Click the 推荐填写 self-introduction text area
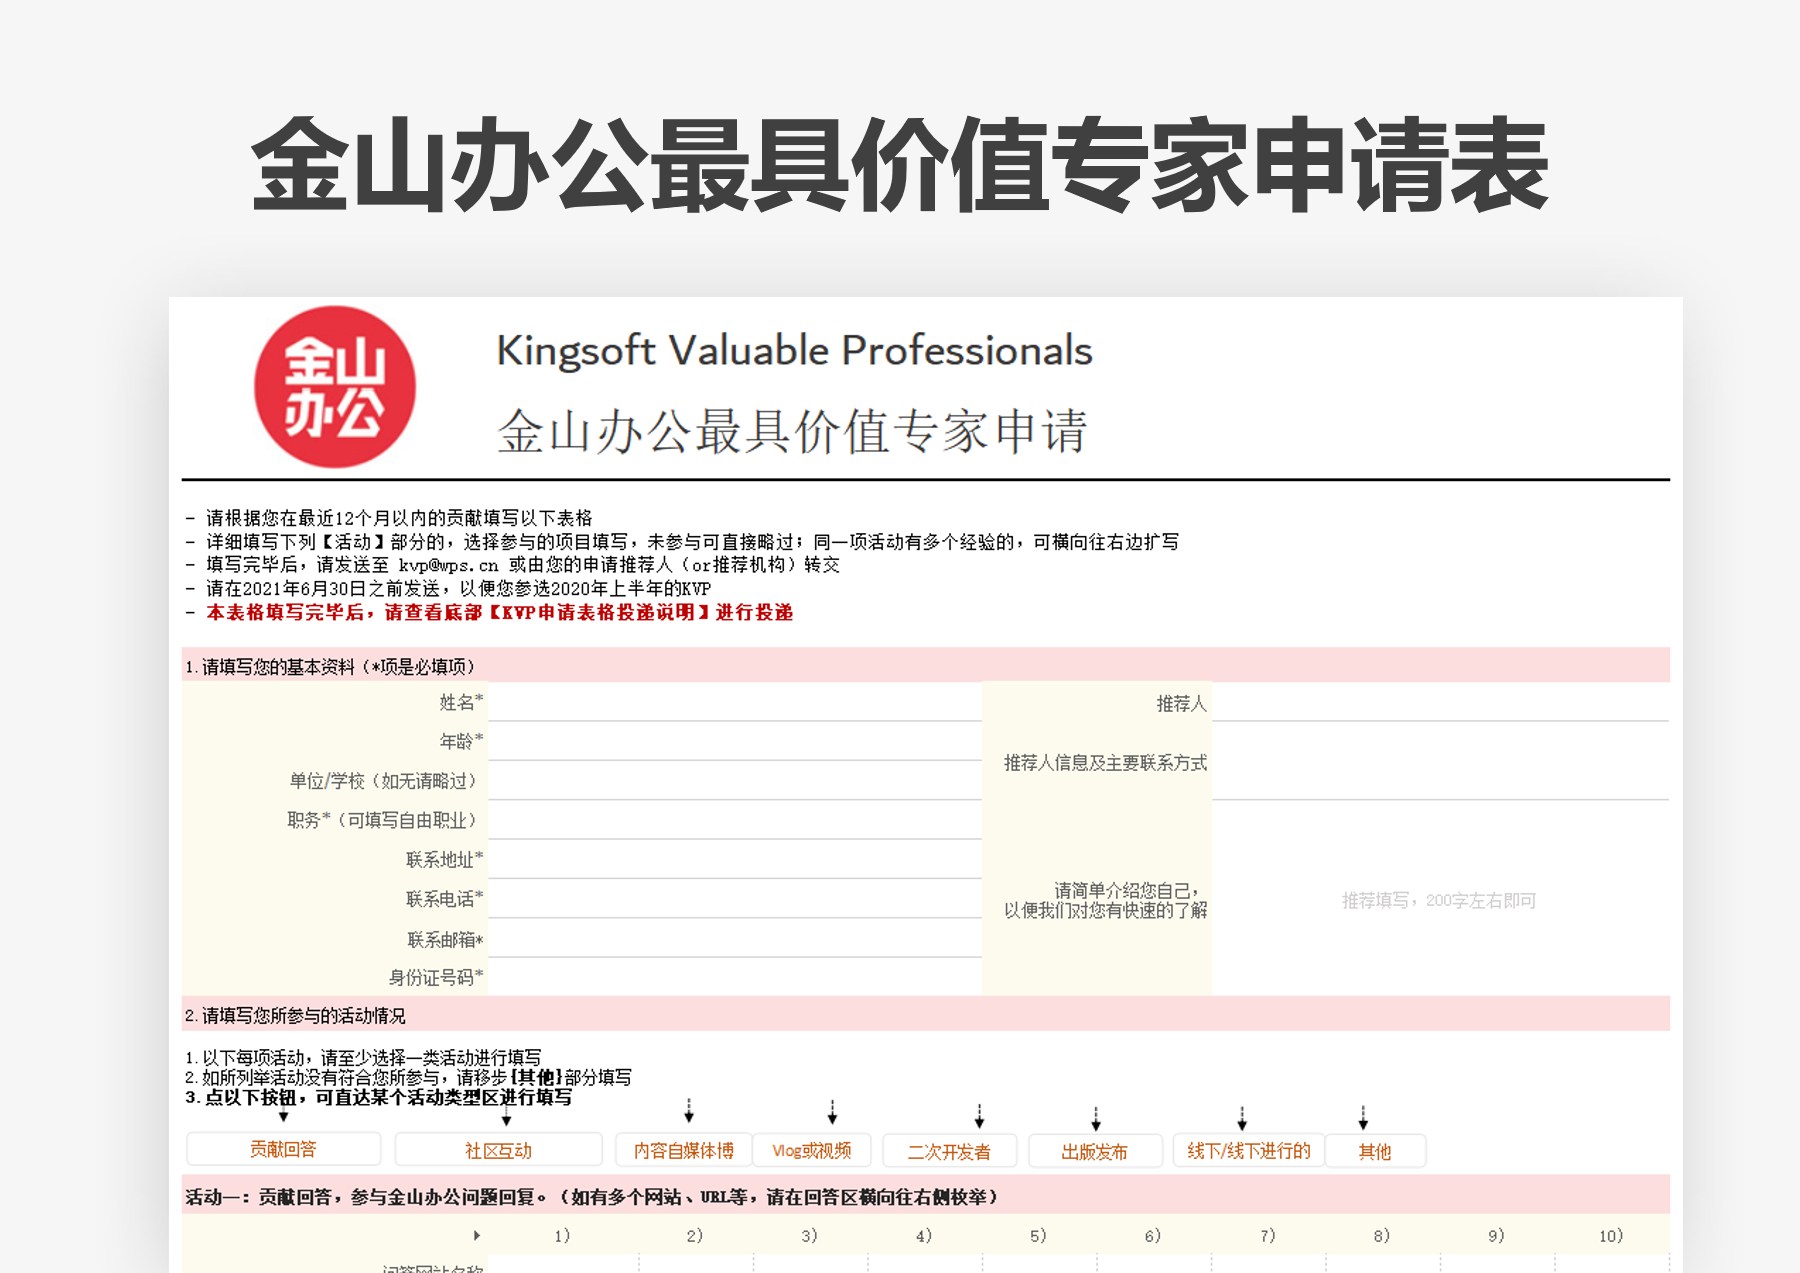 pos(1438,900)
